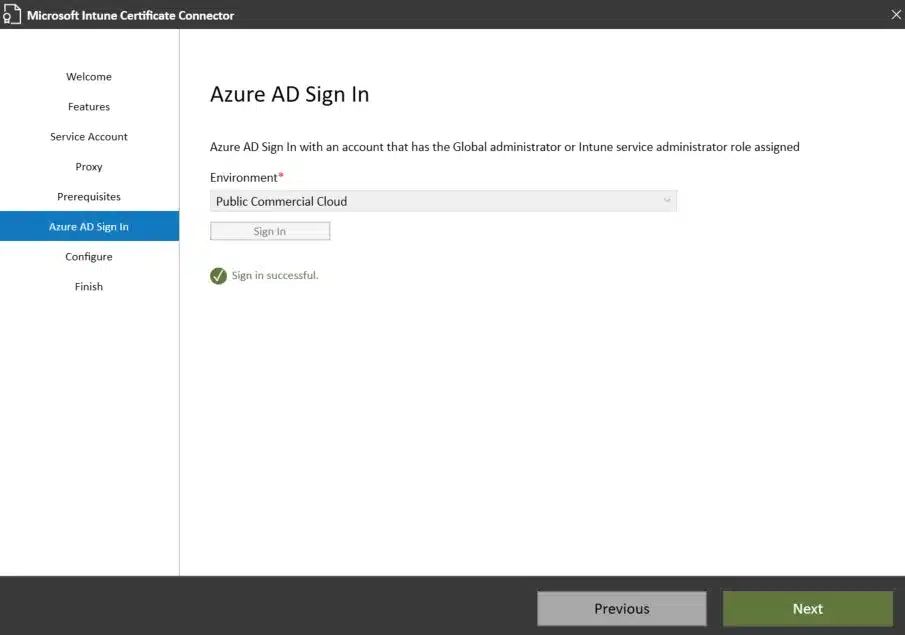Viewport: 905px width, 635px height.
Task: Click the certificate connector icon in title bar
Action: tap(12, 15)
